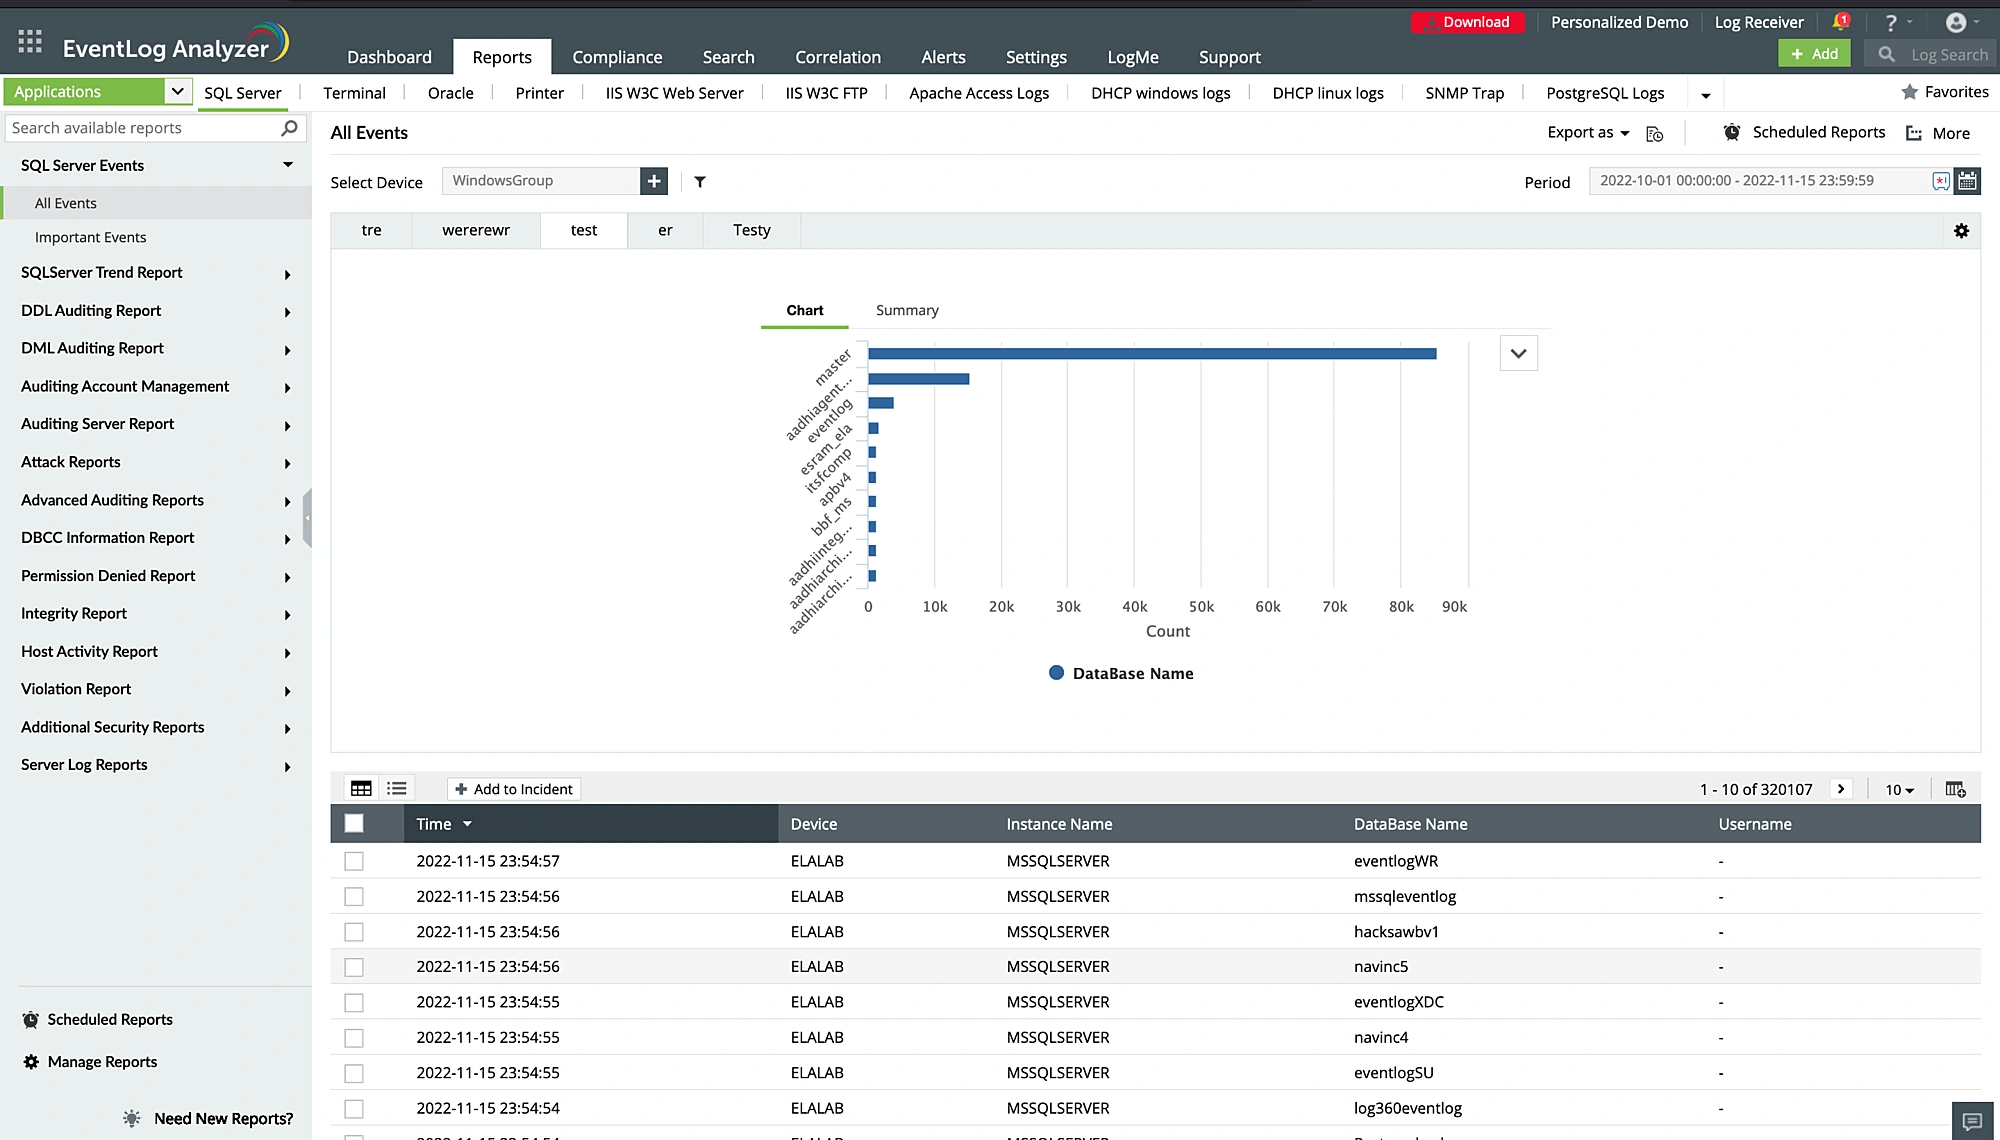Viewport: 2000px width, 1140px height.
Task: Open the Compliance menu tab
Action: tap(617, 57)
